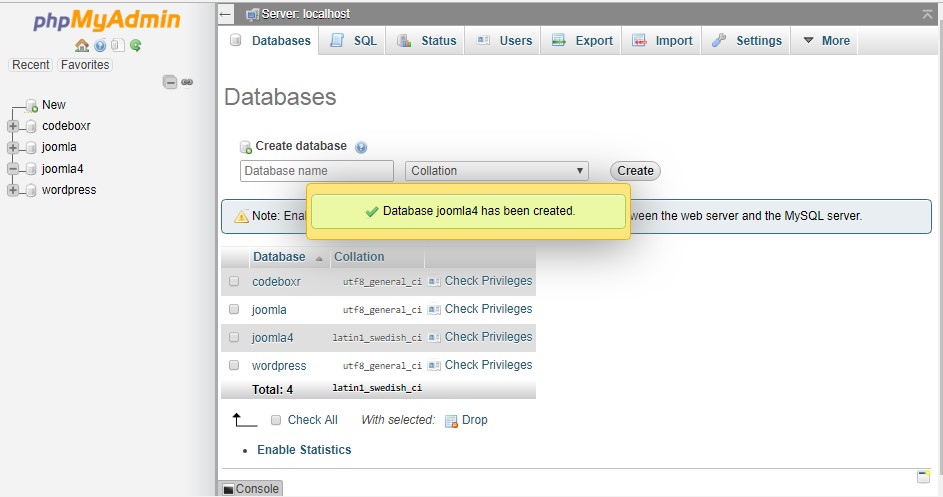Viewport: 943px width, 497px height.
Task: Expand wordpress tree node
Action: pyautogui.click(x=13, y=190)
